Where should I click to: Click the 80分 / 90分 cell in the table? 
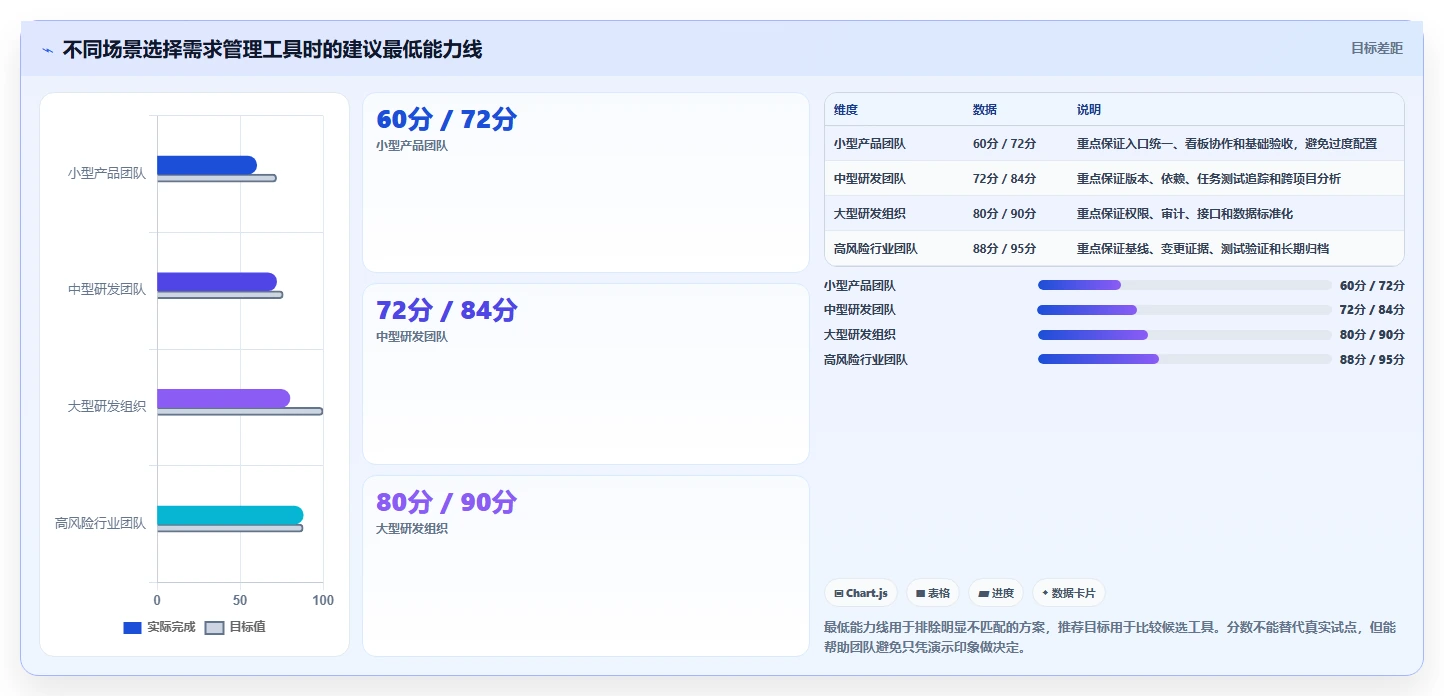click(1005, 214)
